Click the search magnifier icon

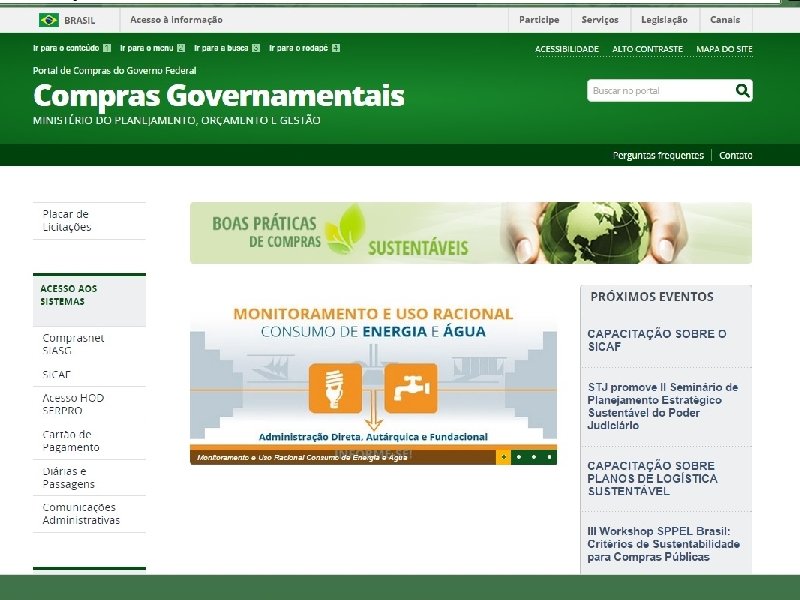(x=743, y=91)
